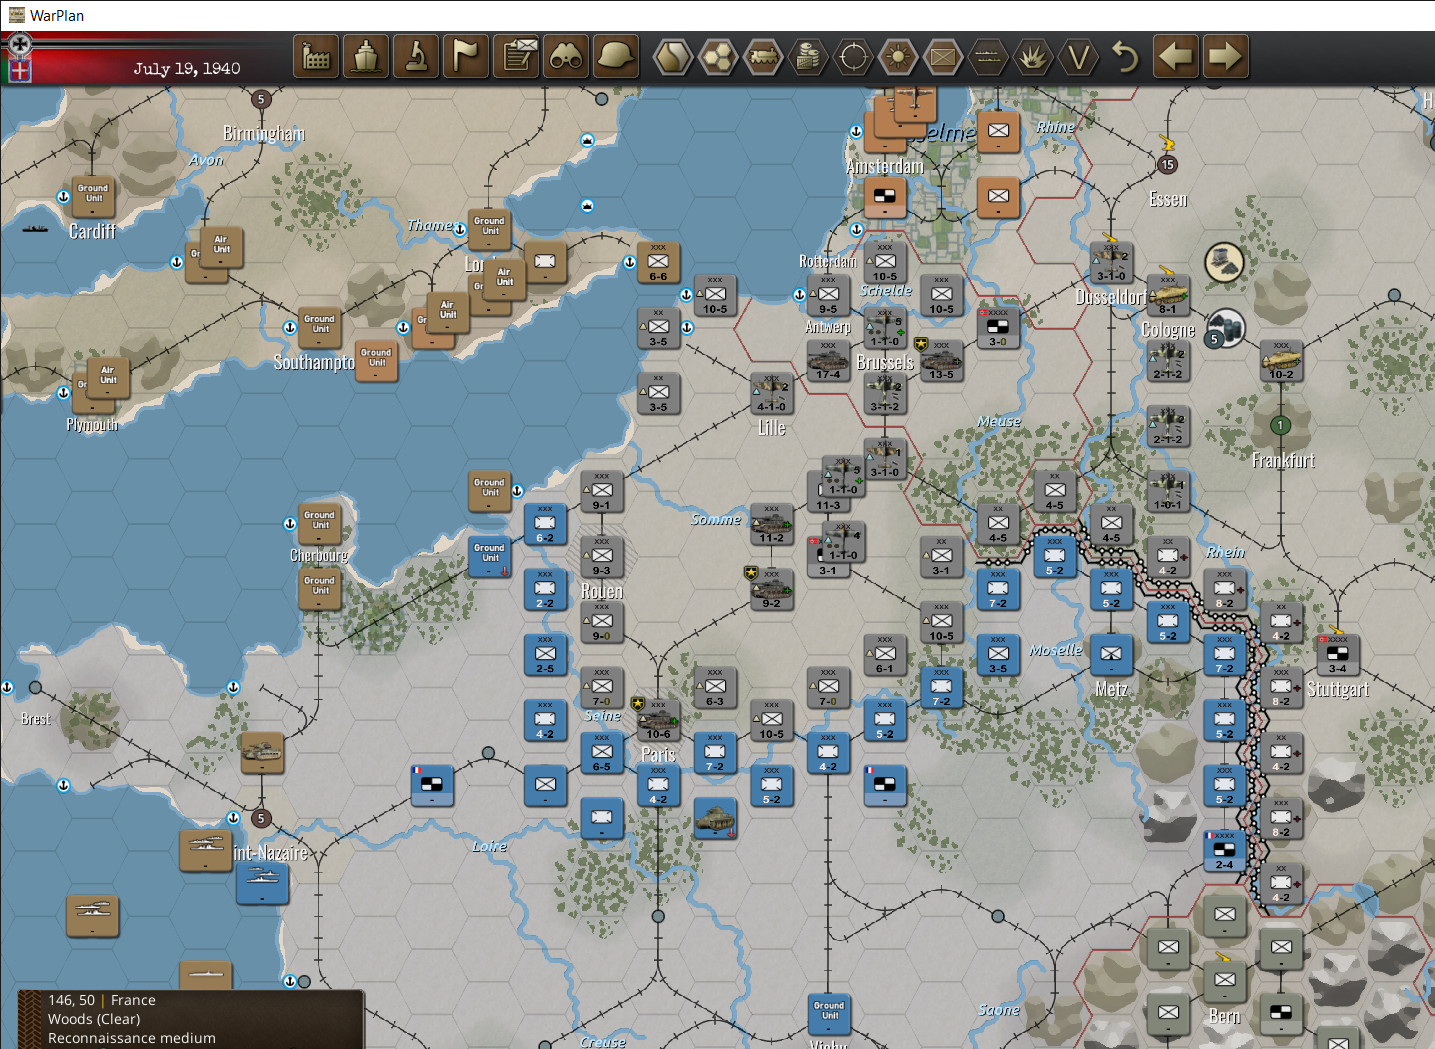Screen dimensions: 1435x1049
Task: Click the Iron Cross emblem
Action: [20, 45]
